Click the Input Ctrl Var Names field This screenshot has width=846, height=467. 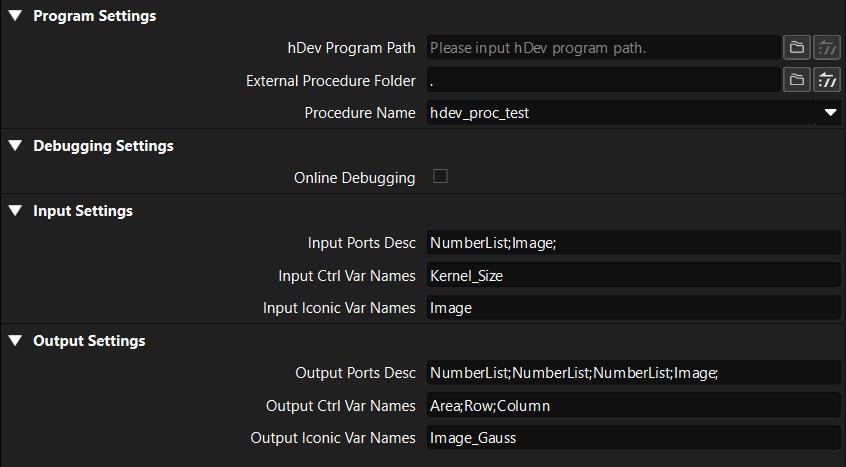[x=632, y=275]
